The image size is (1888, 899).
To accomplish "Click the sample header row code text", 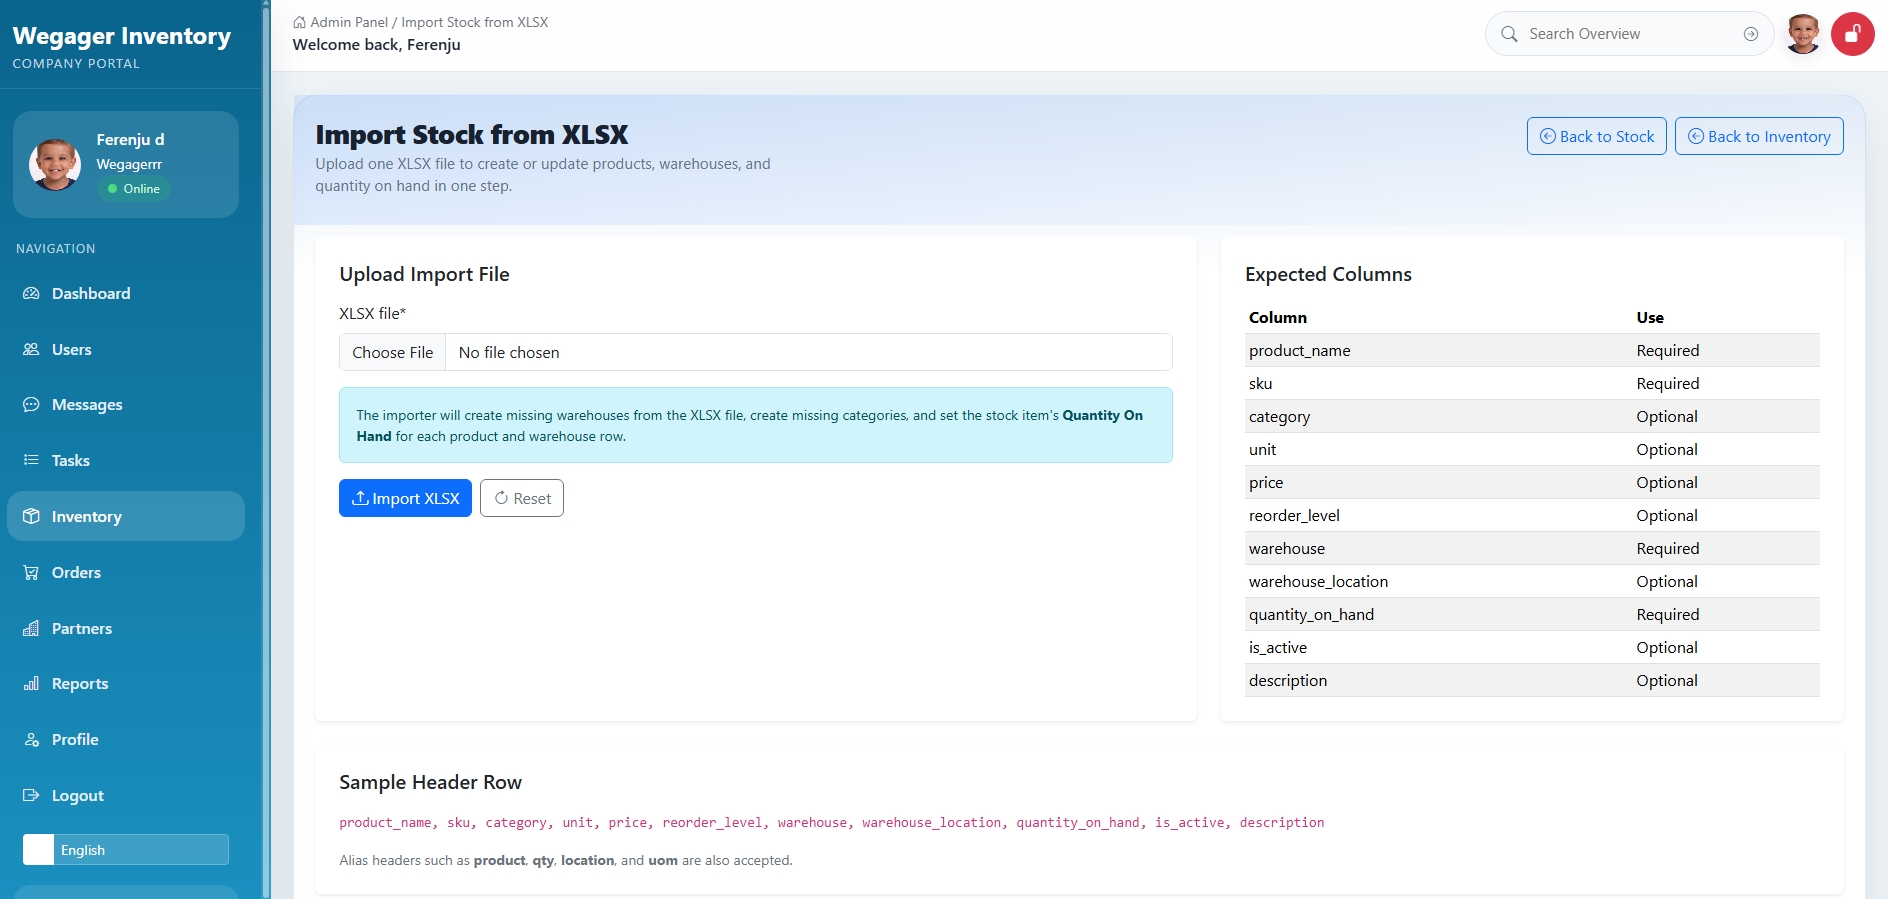I will point(831,822).
